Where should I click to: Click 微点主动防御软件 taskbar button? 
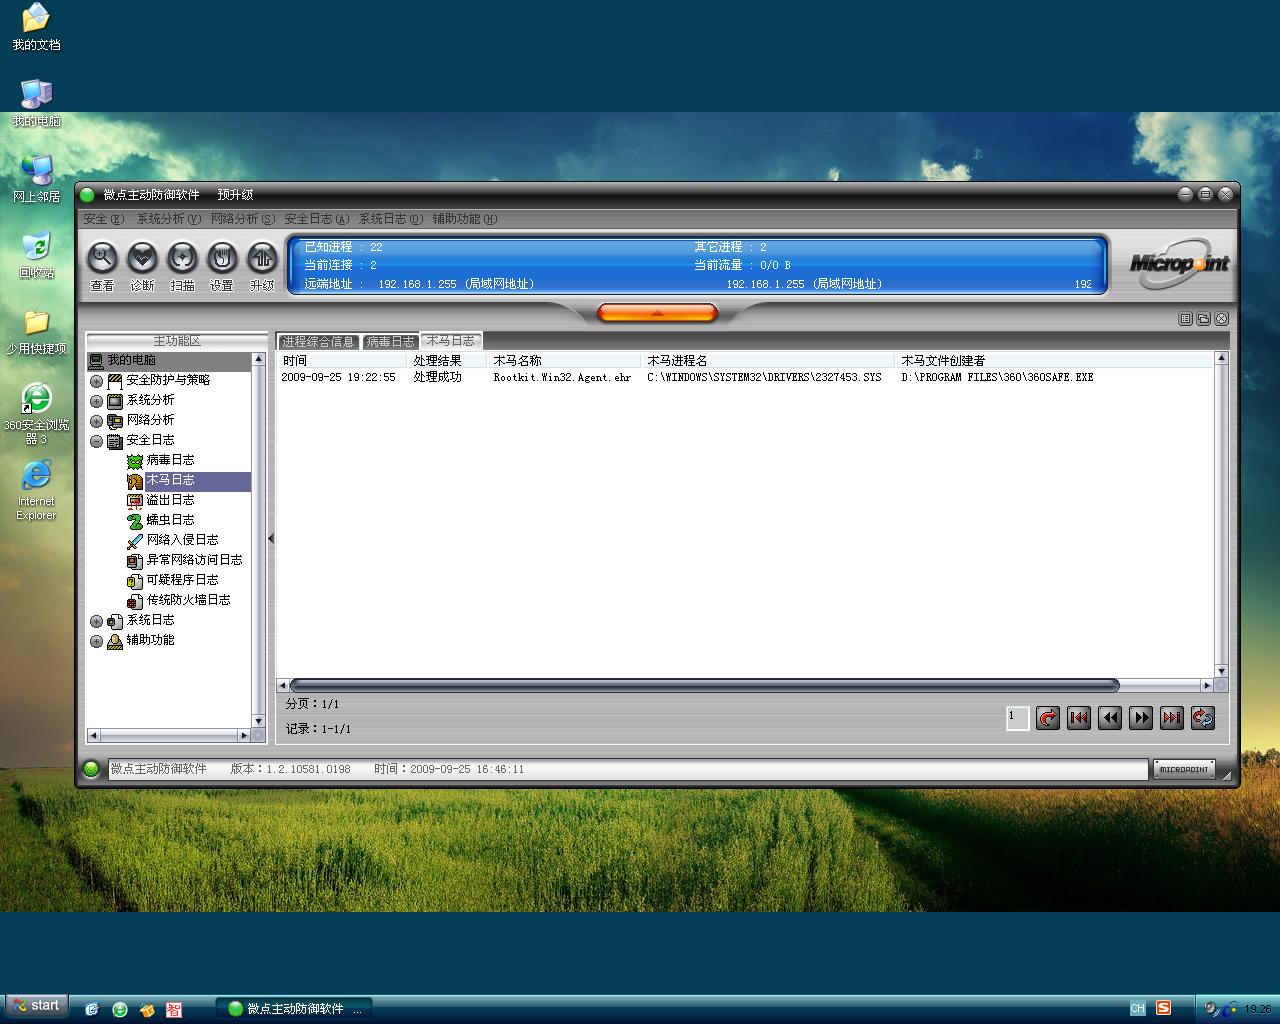[295, 1008]
